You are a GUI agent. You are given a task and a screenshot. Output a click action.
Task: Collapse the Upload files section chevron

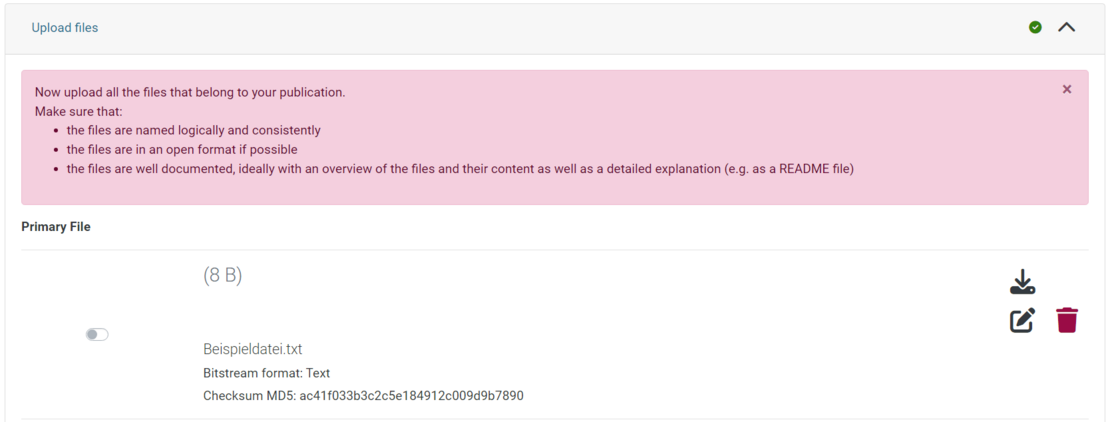click(x=1067, y=27)
